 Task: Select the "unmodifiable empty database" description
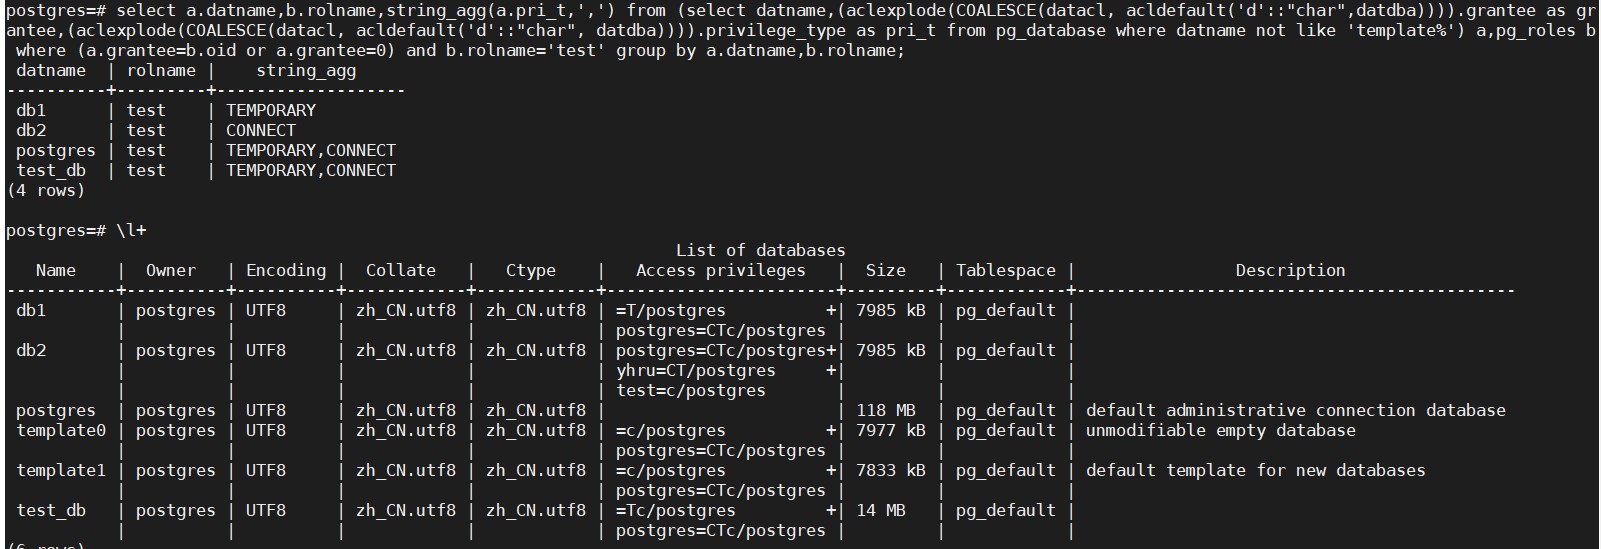point(1220,430)
